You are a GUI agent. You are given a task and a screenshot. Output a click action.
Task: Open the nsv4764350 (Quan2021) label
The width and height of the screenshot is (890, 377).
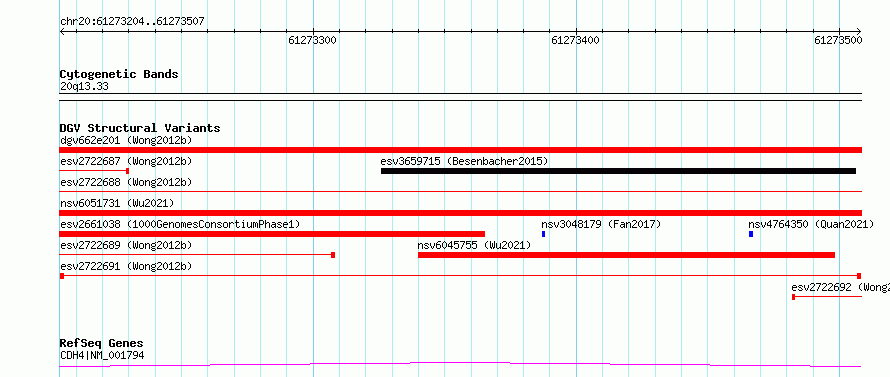tap(811, 224)
